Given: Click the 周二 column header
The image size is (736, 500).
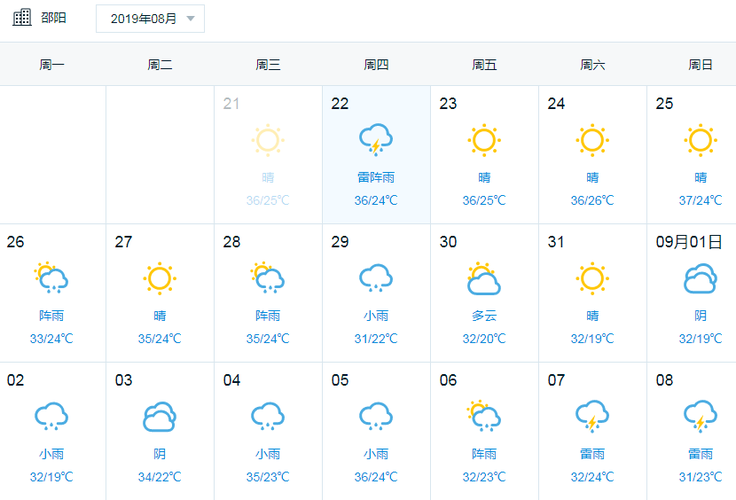Looking at the screenshot, I should 160,64.
